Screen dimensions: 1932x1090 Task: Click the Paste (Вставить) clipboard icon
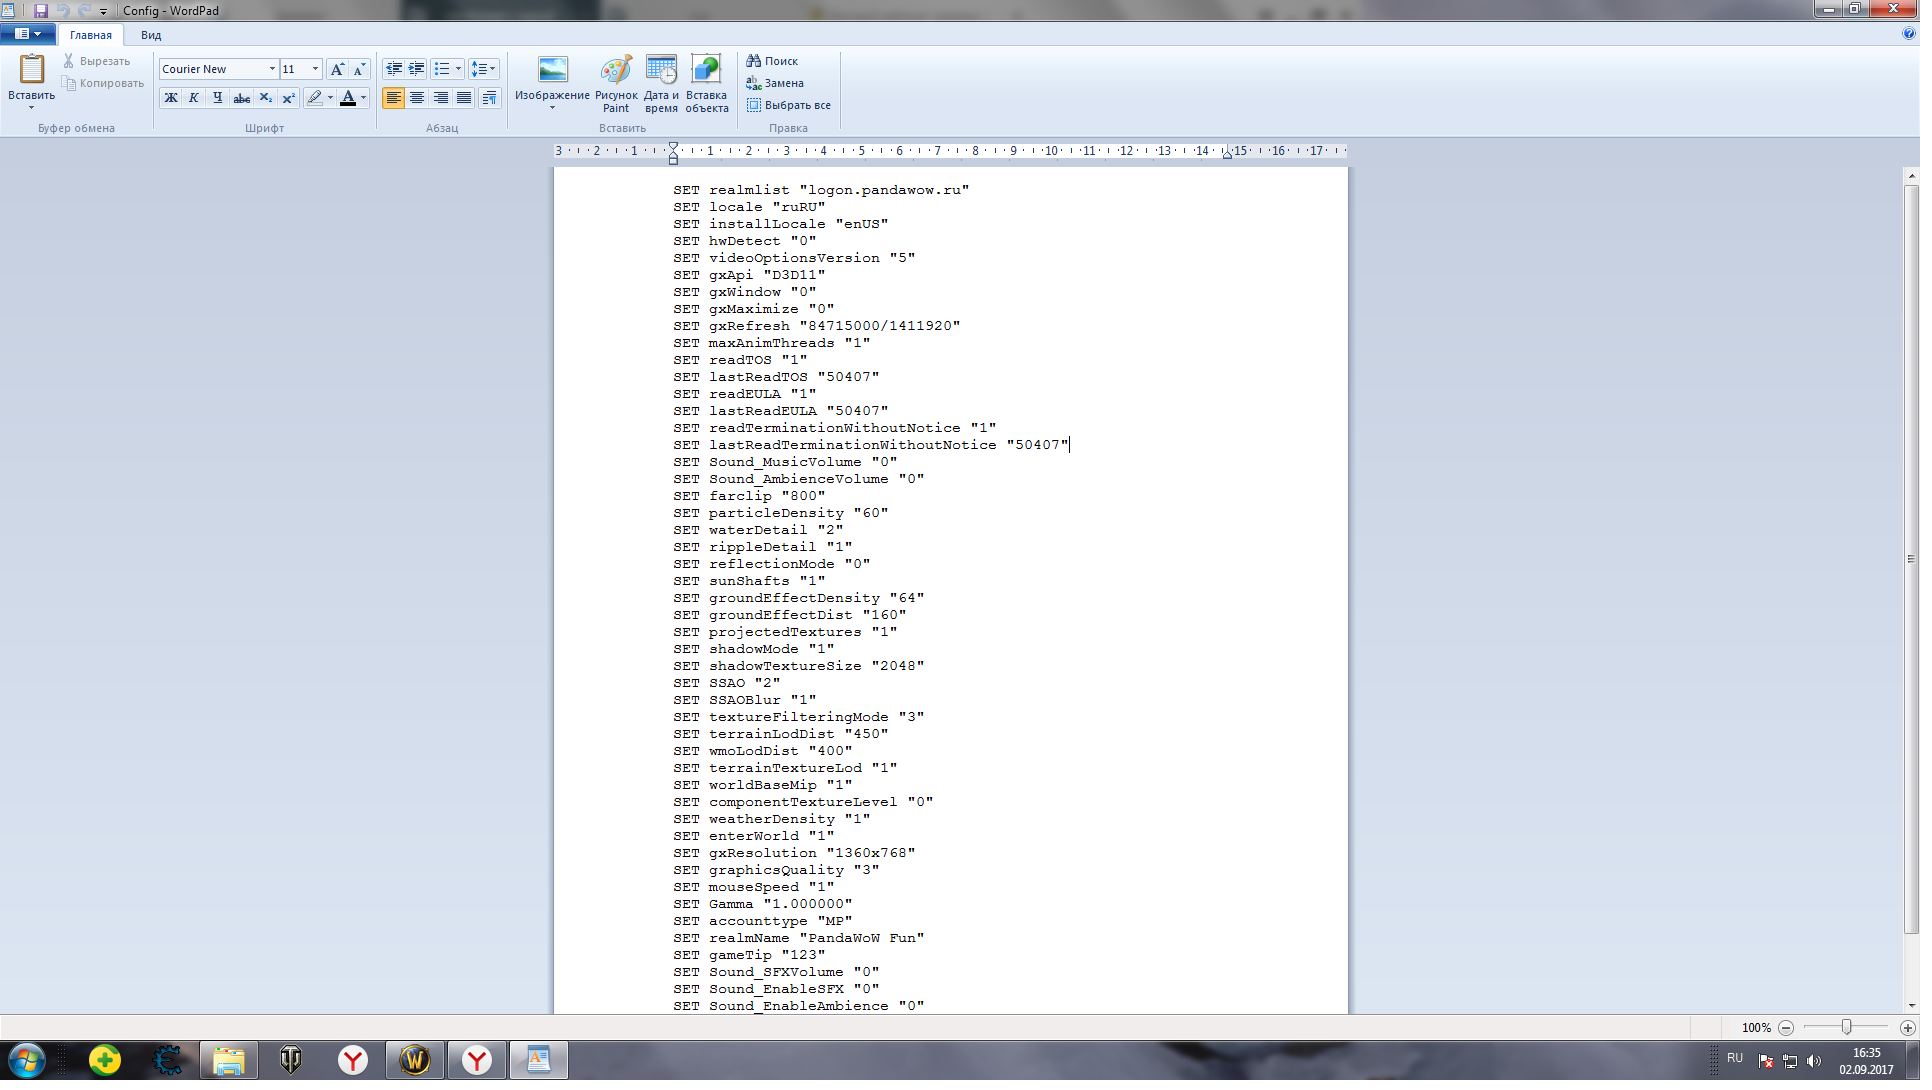click(32, 70)
